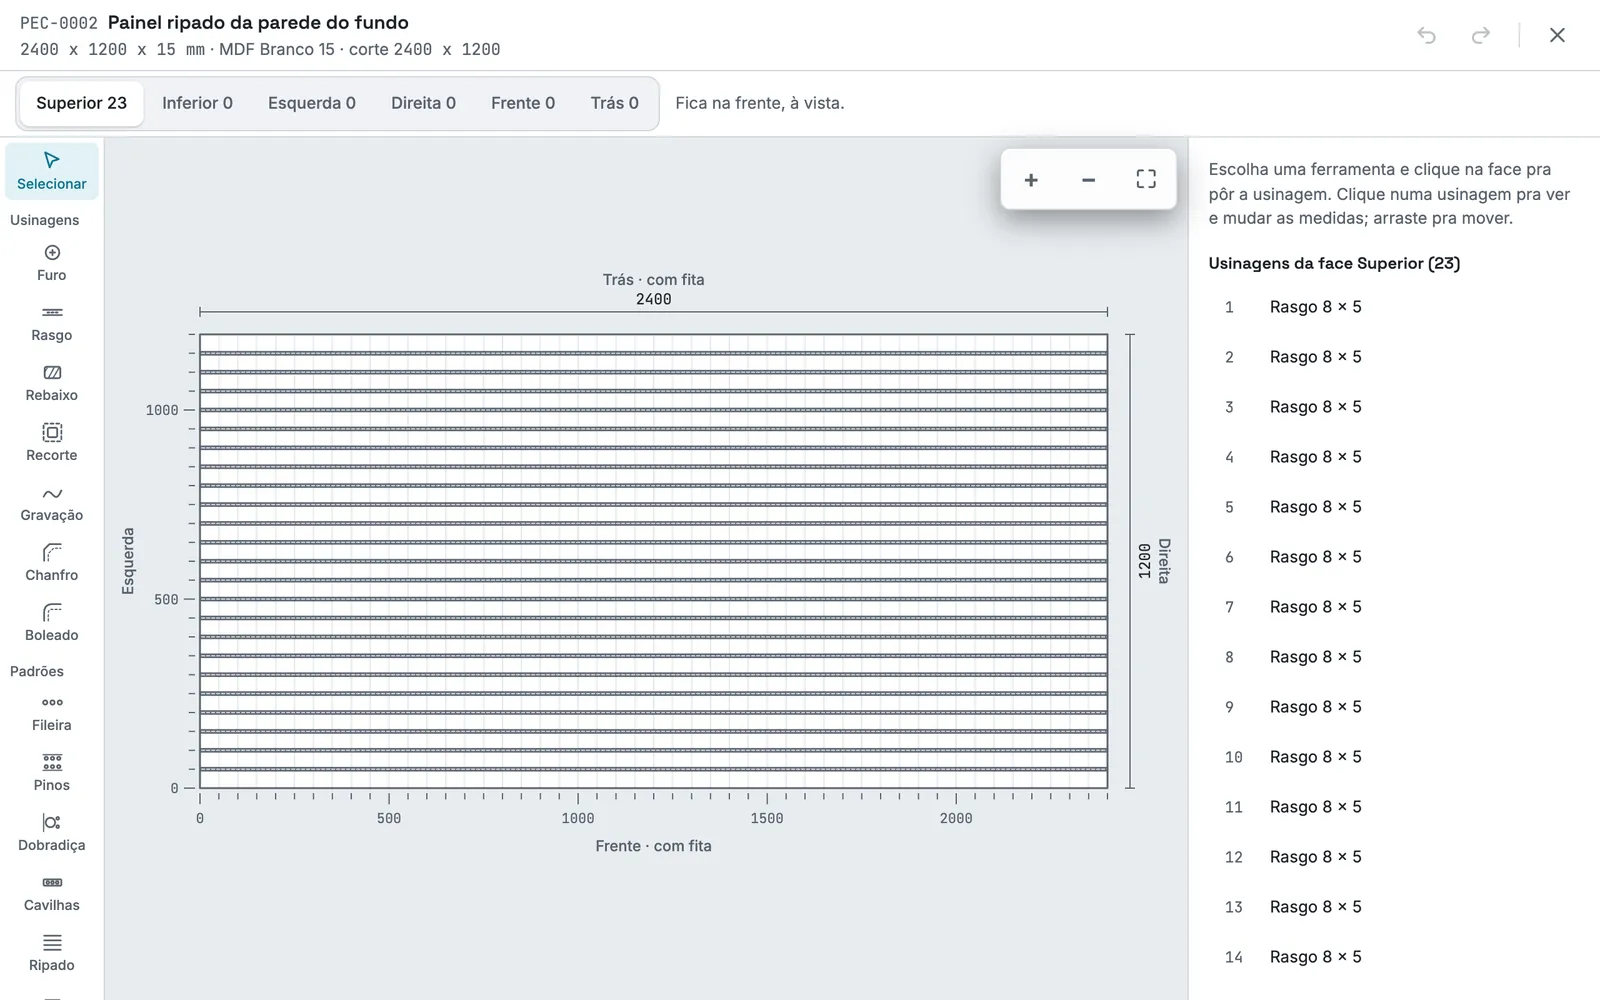Screen dimensions: 1600x1000
Task: Open the Esquerda 0 face tab
Action: pyautogui.click(x=312, y=103)
